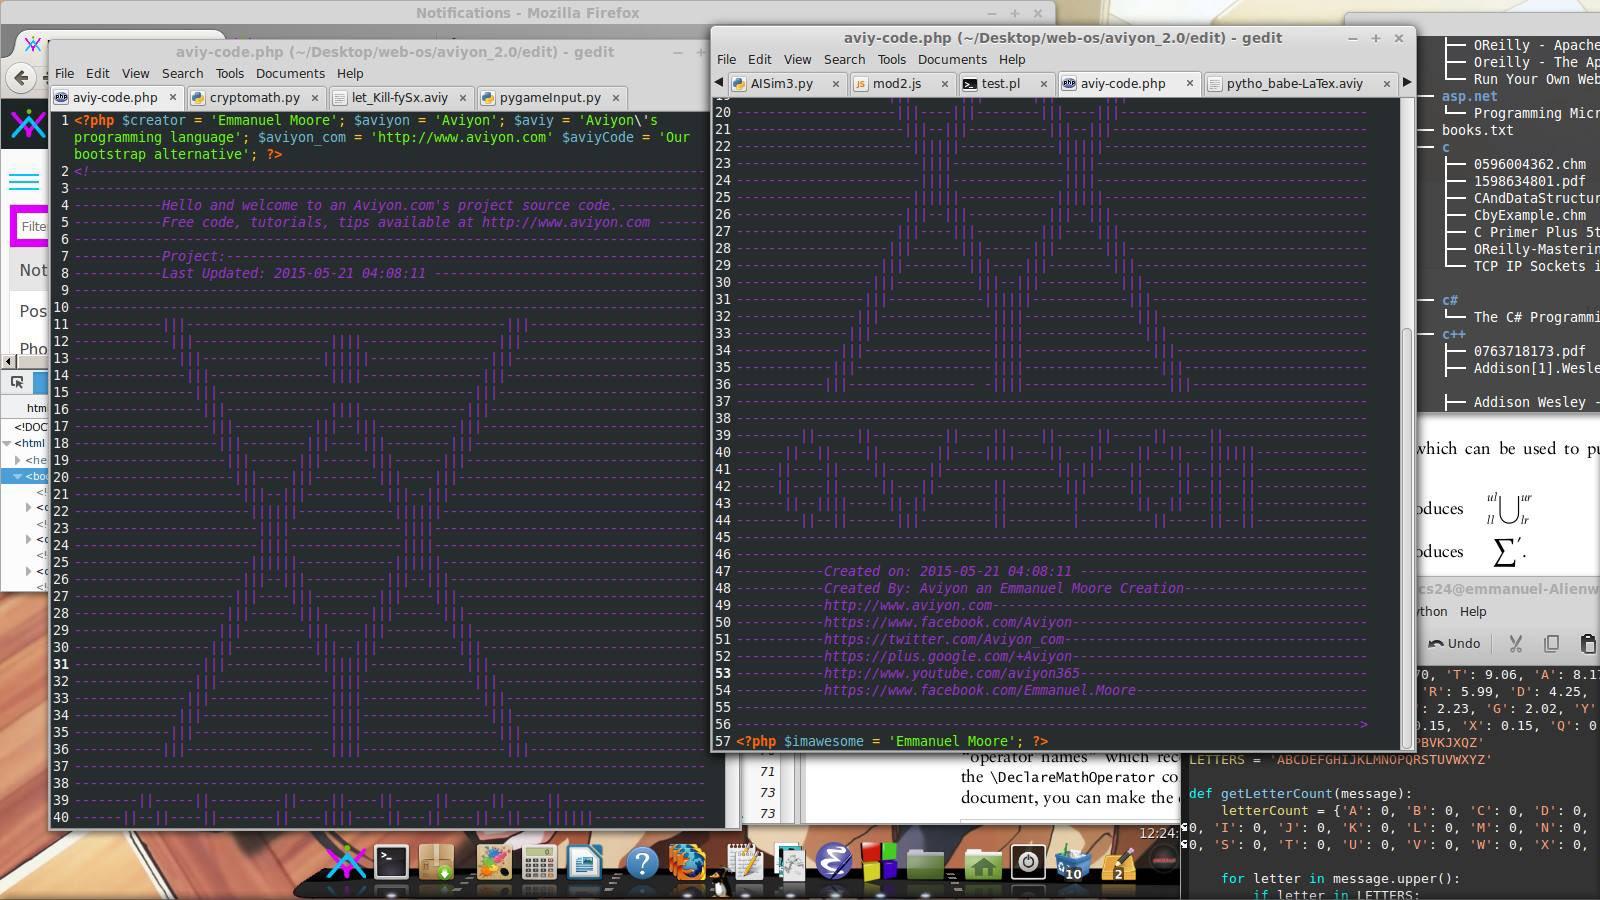
Task: Open File menu in left gedit window
Action: point(64,73)
